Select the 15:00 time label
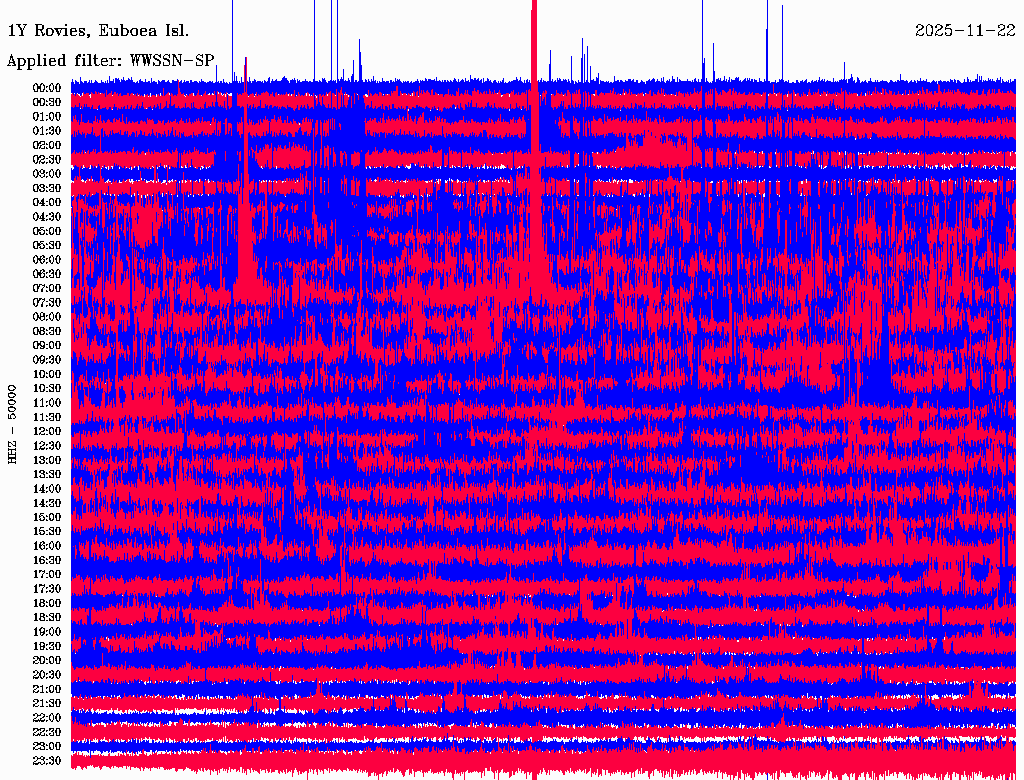 (47, 517)
